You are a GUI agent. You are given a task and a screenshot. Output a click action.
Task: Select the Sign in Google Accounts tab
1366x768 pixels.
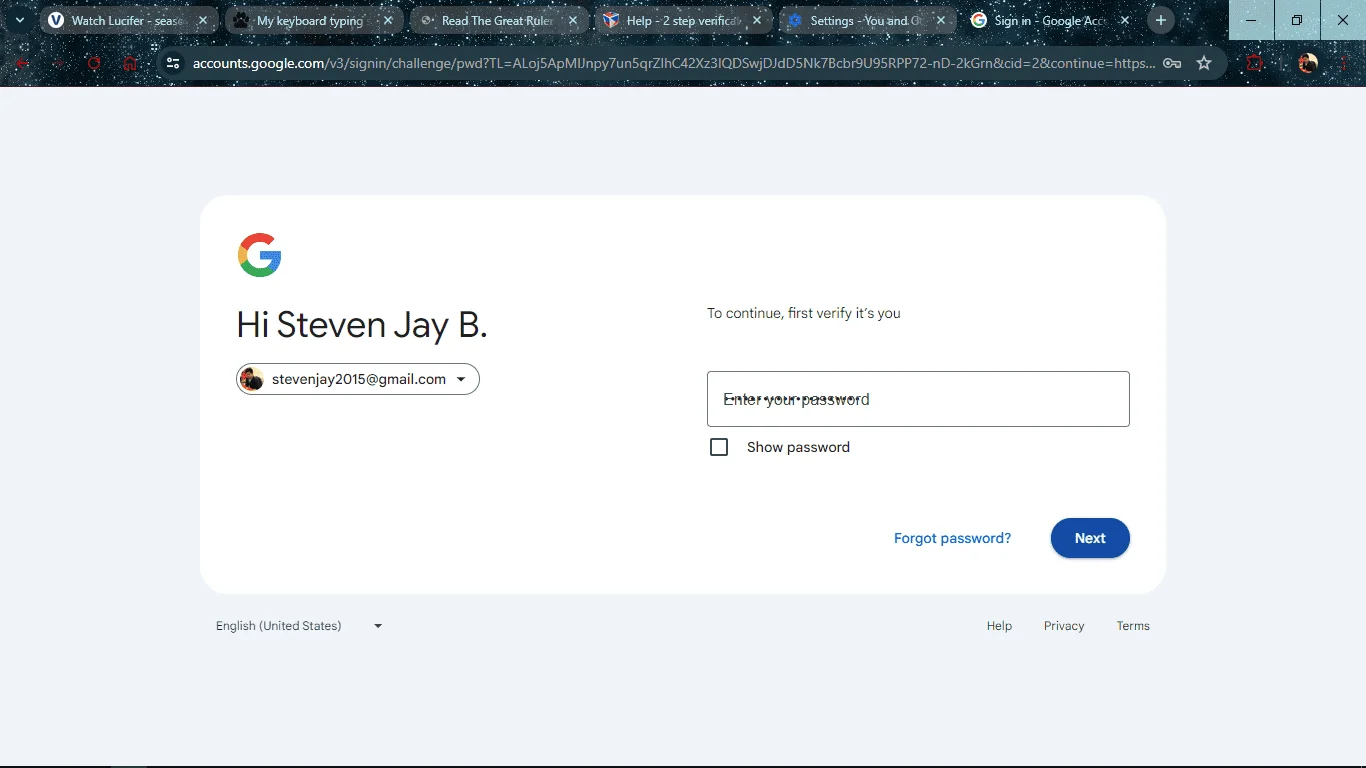(x=1052, y=20)
